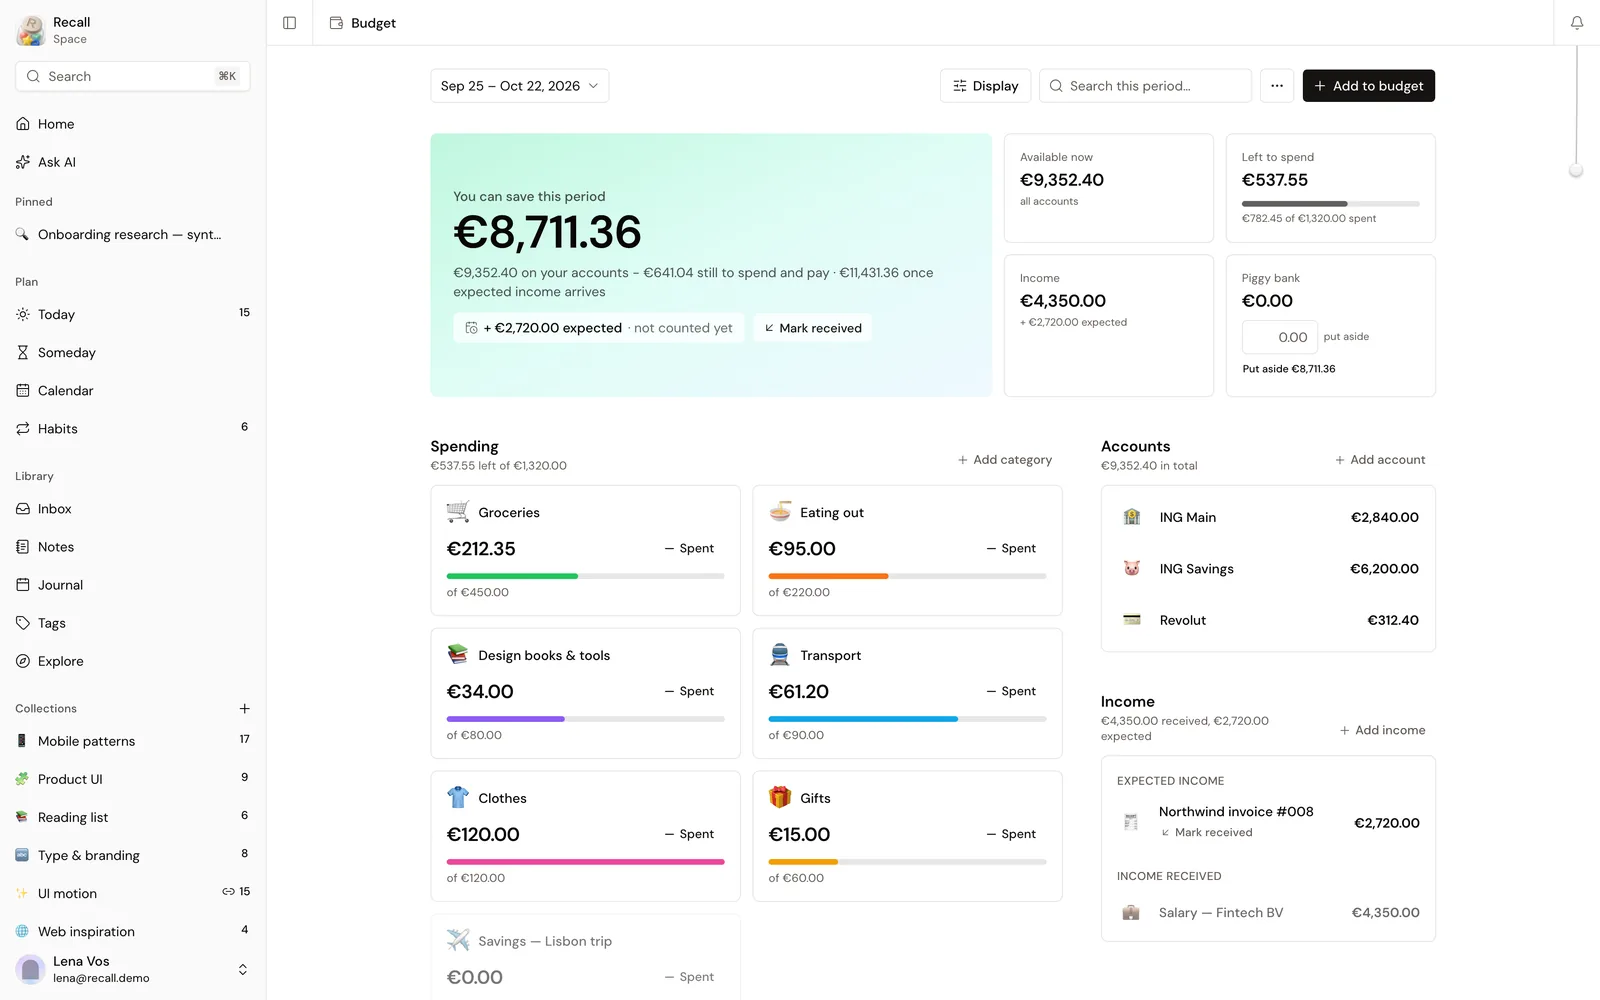Click the Left to spend progress bar
Screen dimensions: 1600x1000
1331,203
